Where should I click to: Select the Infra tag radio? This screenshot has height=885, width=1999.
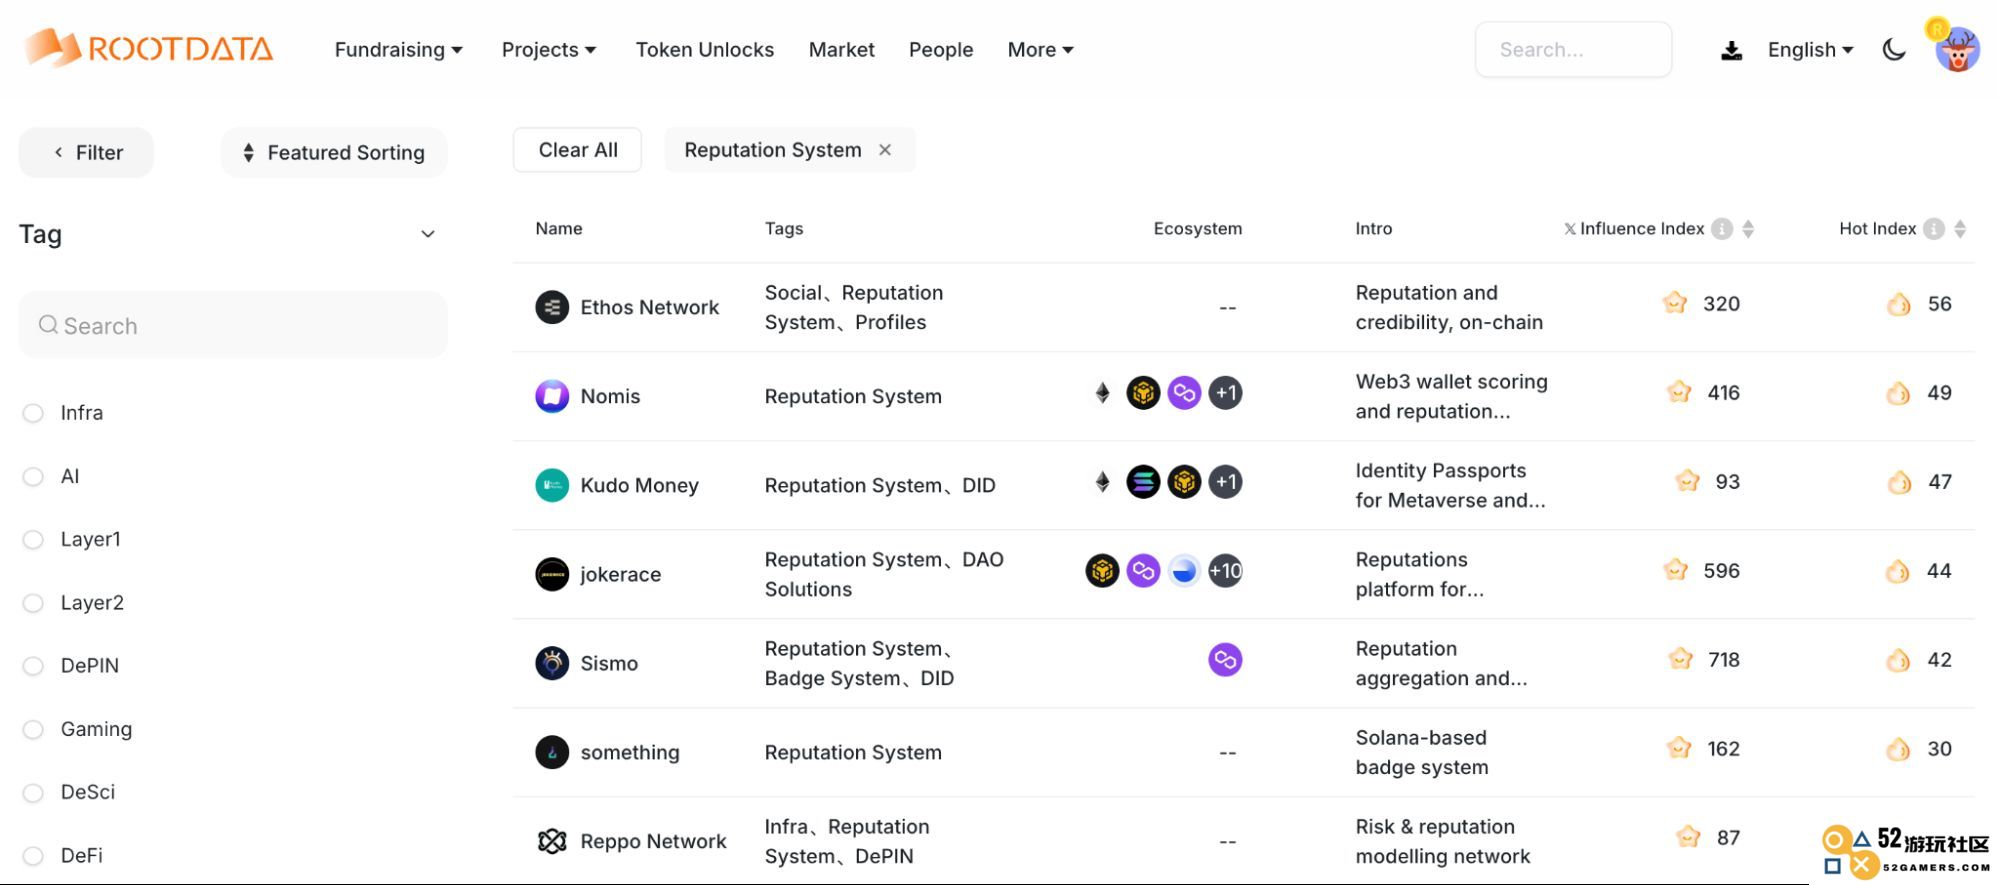point(33,413)
